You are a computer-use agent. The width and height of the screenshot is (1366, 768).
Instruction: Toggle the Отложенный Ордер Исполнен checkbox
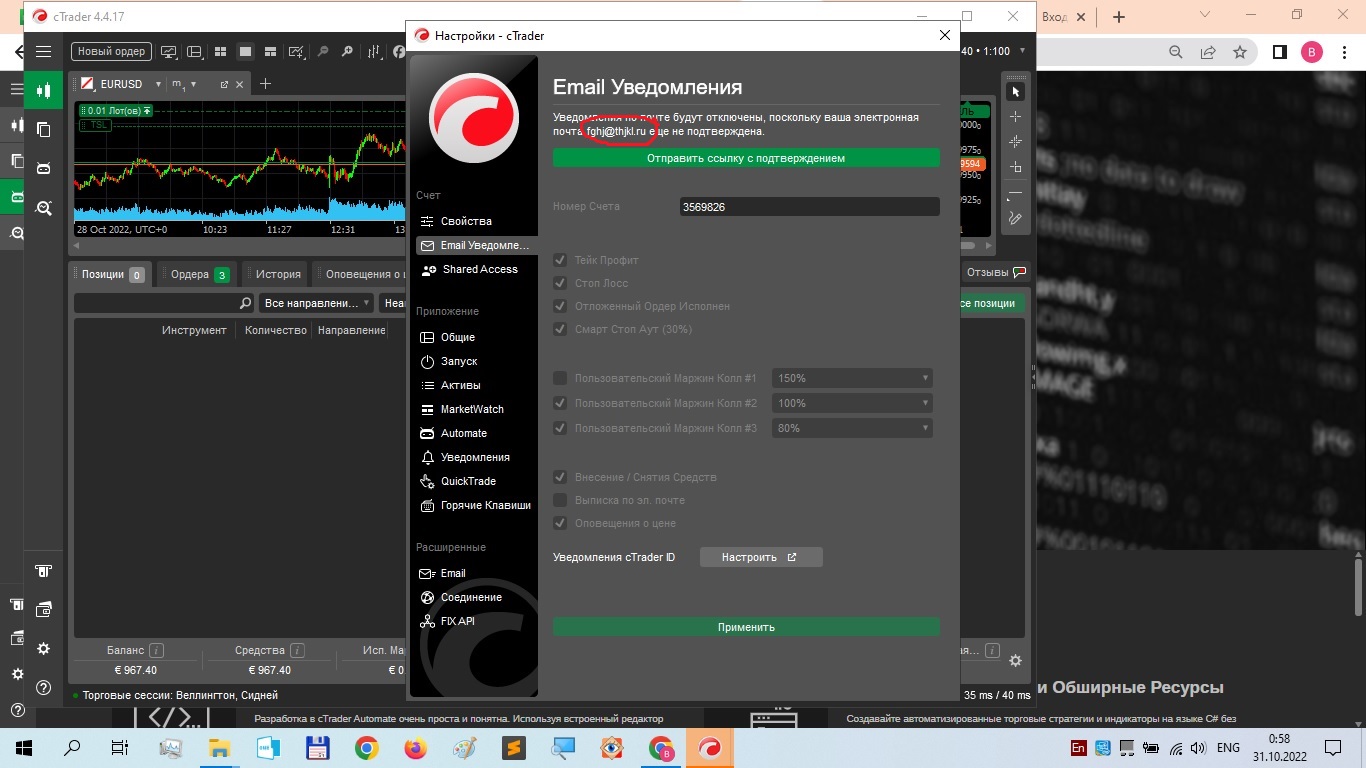(560, 306)
